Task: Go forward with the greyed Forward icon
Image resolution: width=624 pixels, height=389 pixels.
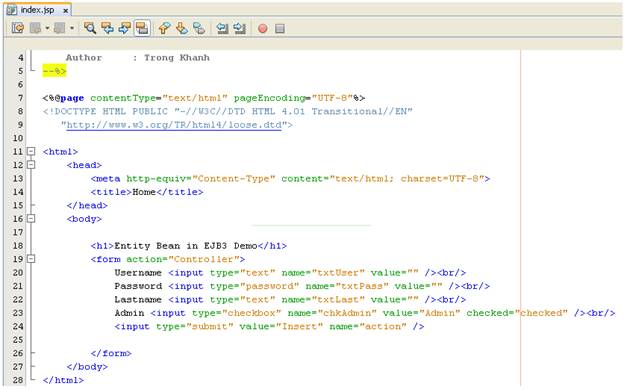Action: (60, 28)
